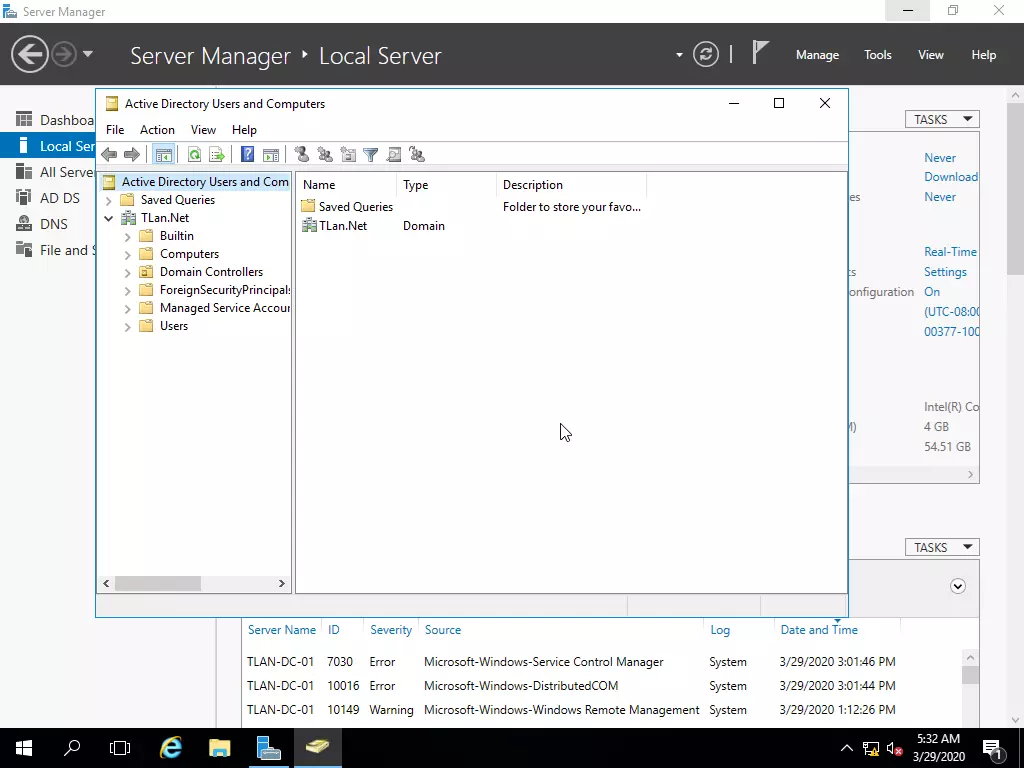Toggle the Show/Hide Console Tree toolbar button
This screenshot has height=768, width=1024.
[x=163, y=155]
